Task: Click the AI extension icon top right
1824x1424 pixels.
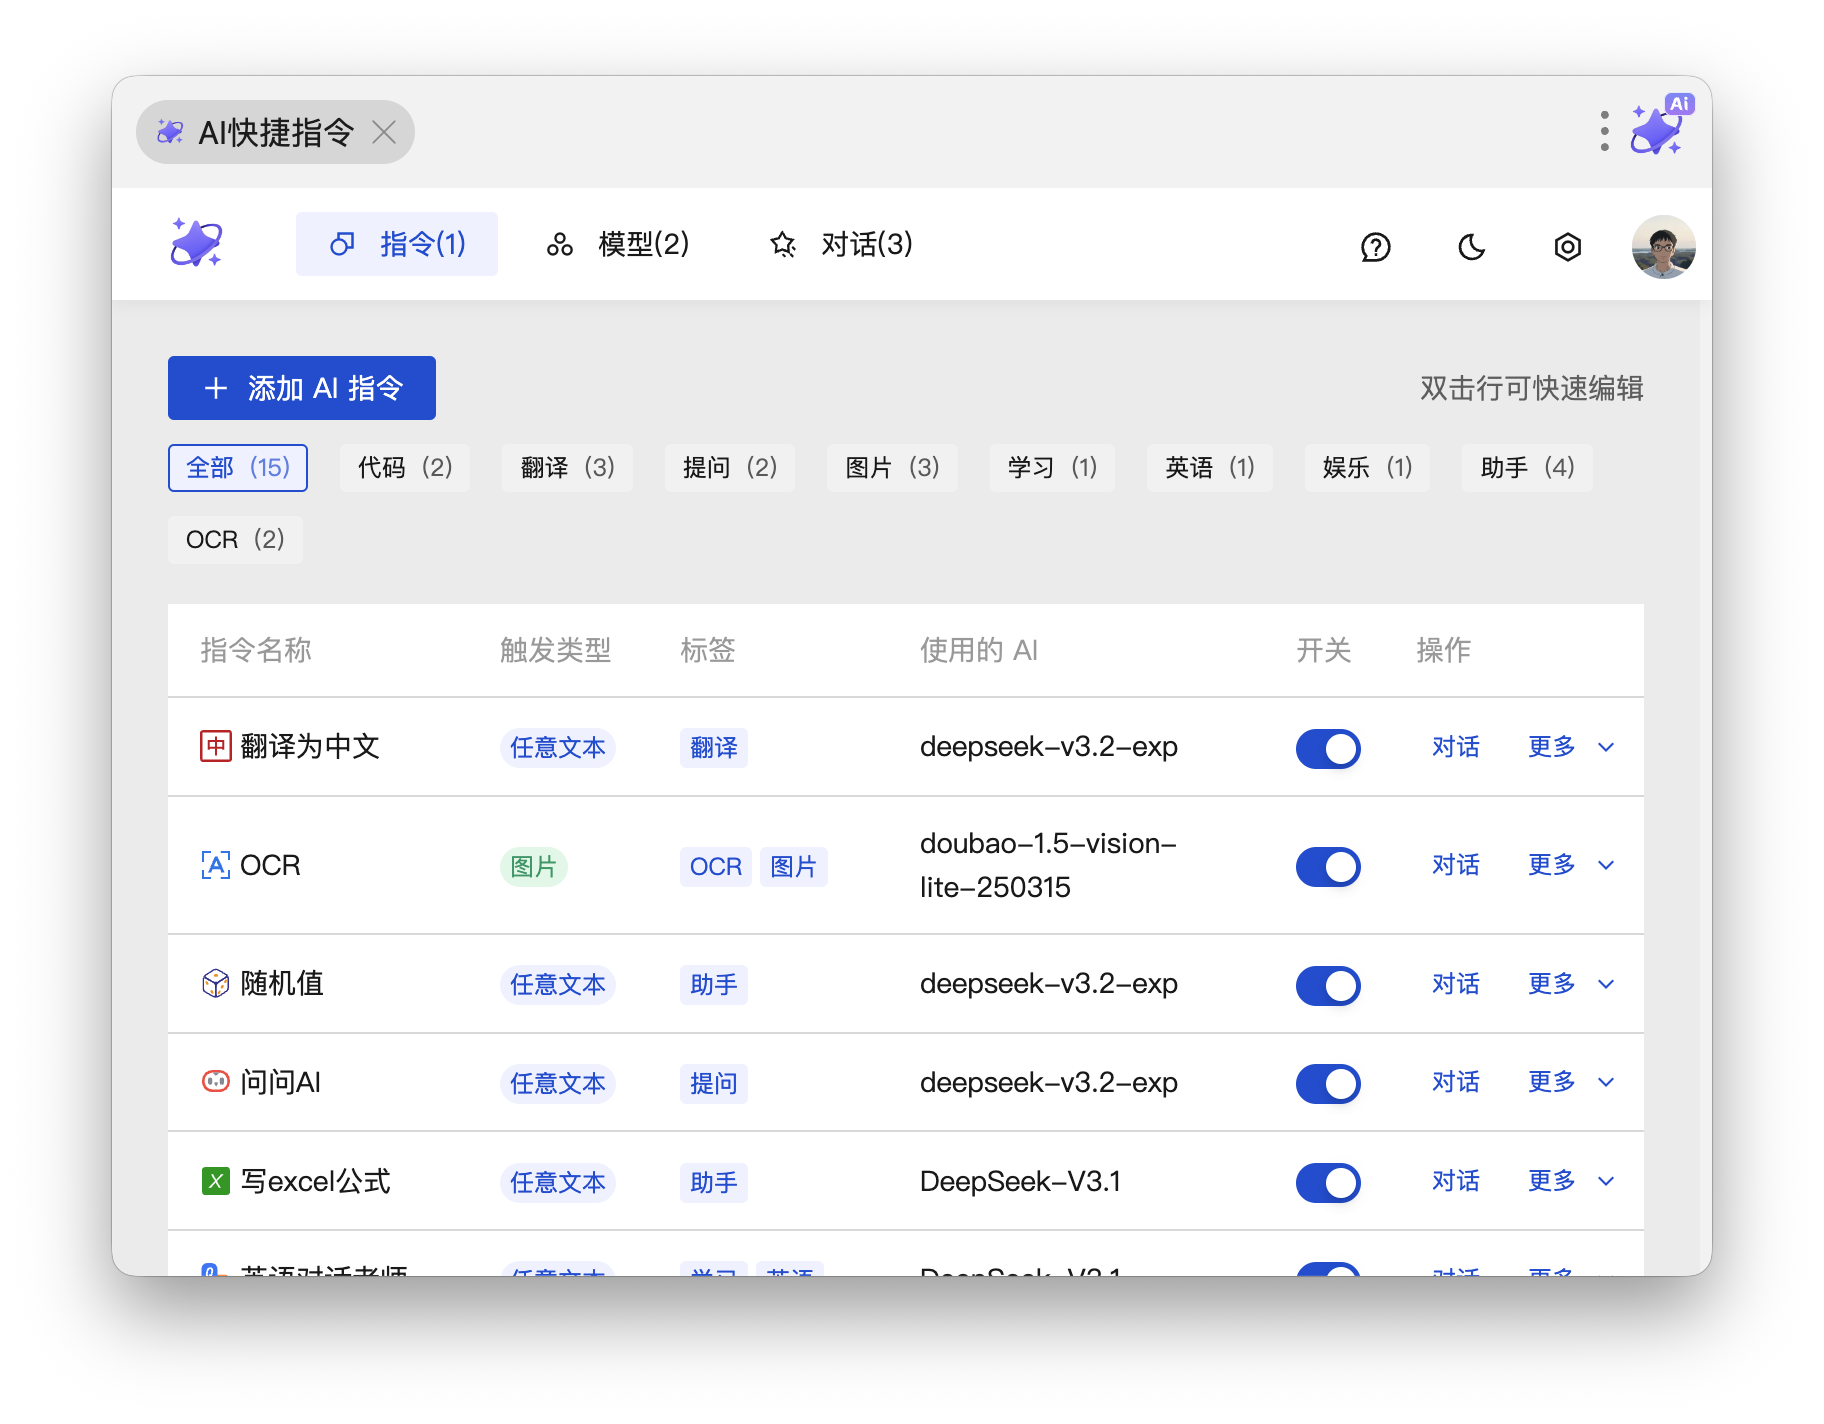Action: click(x=1659, y=128)
